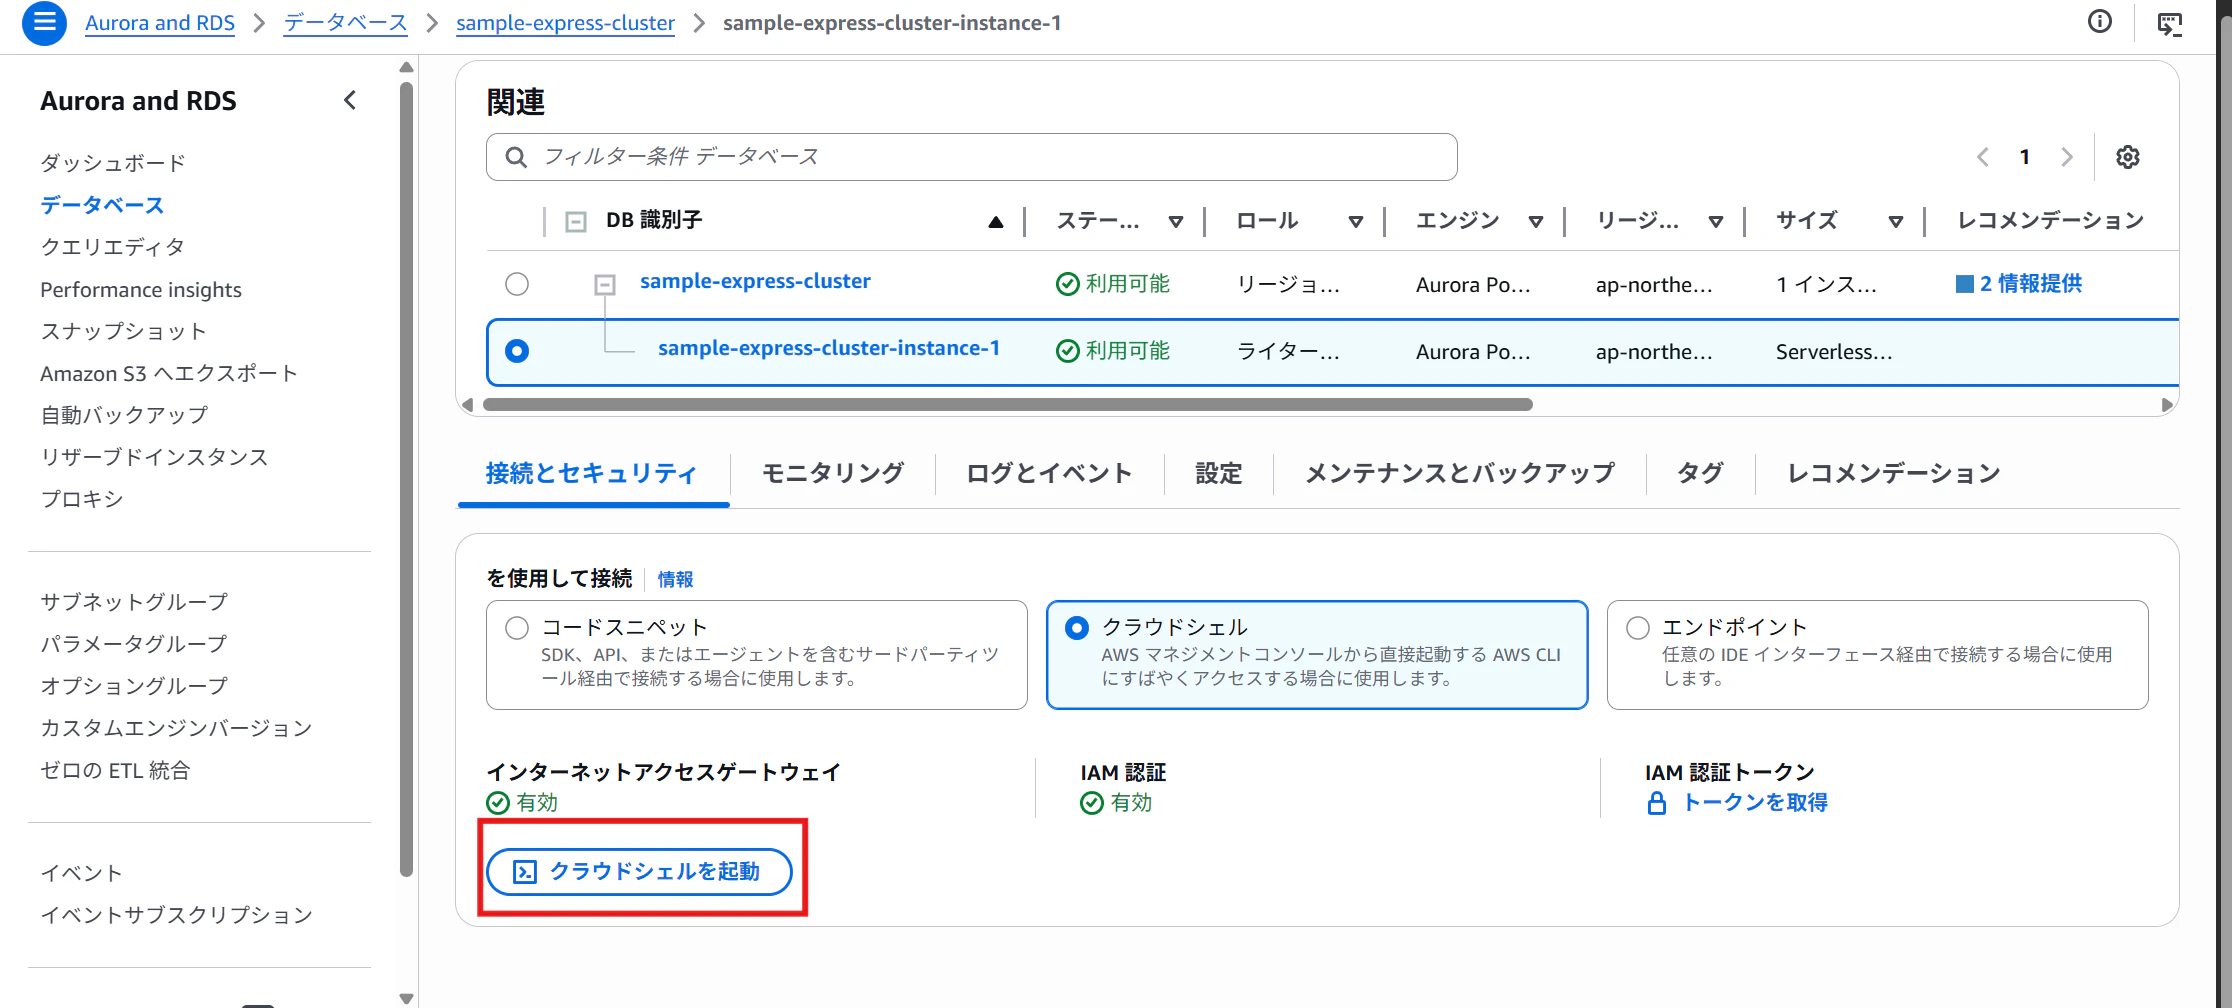Collapse the sample-express-cluster tree node
Image resolution: width=2232 pixels, height=1008 pixels.
(x=605, y=285)
